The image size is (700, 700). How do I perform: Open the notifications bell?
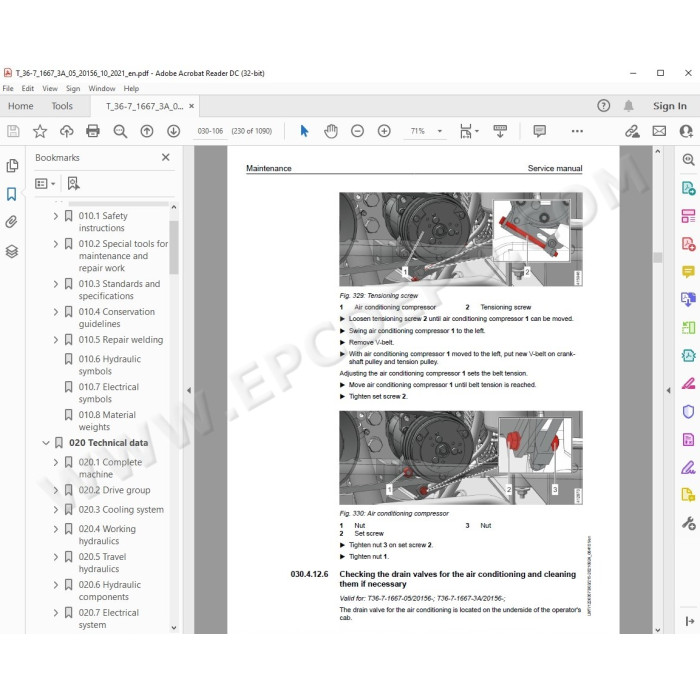pyautogui.click(x=629, y=106)
